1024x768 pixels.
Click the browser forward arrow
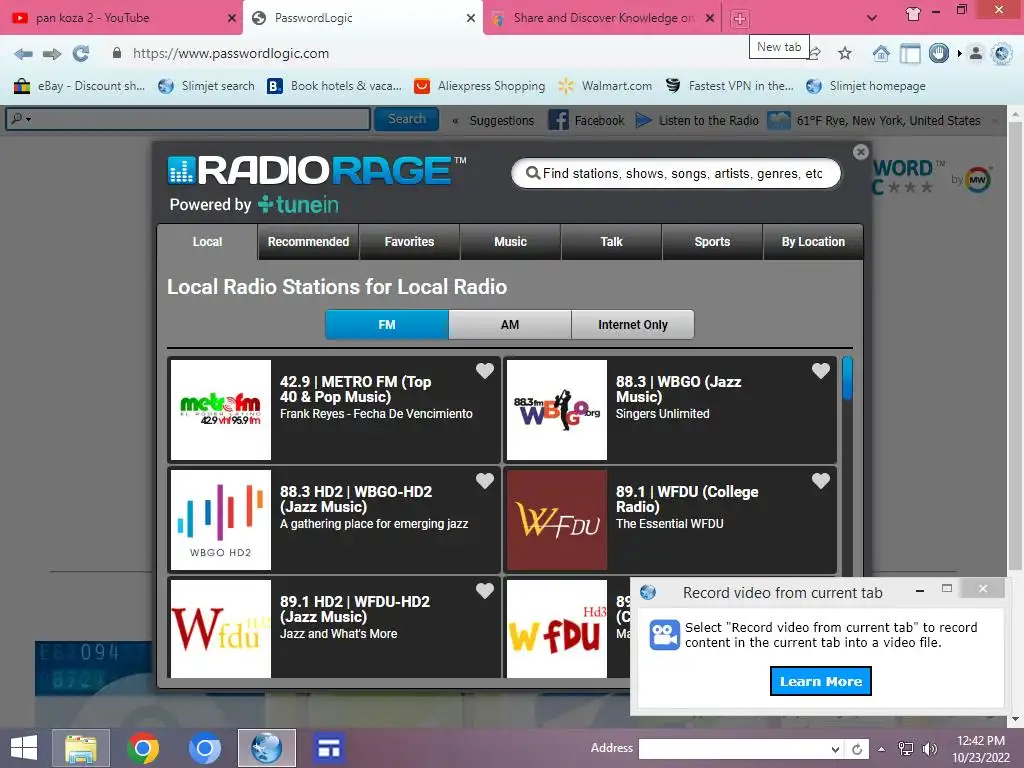coord(52,54)
